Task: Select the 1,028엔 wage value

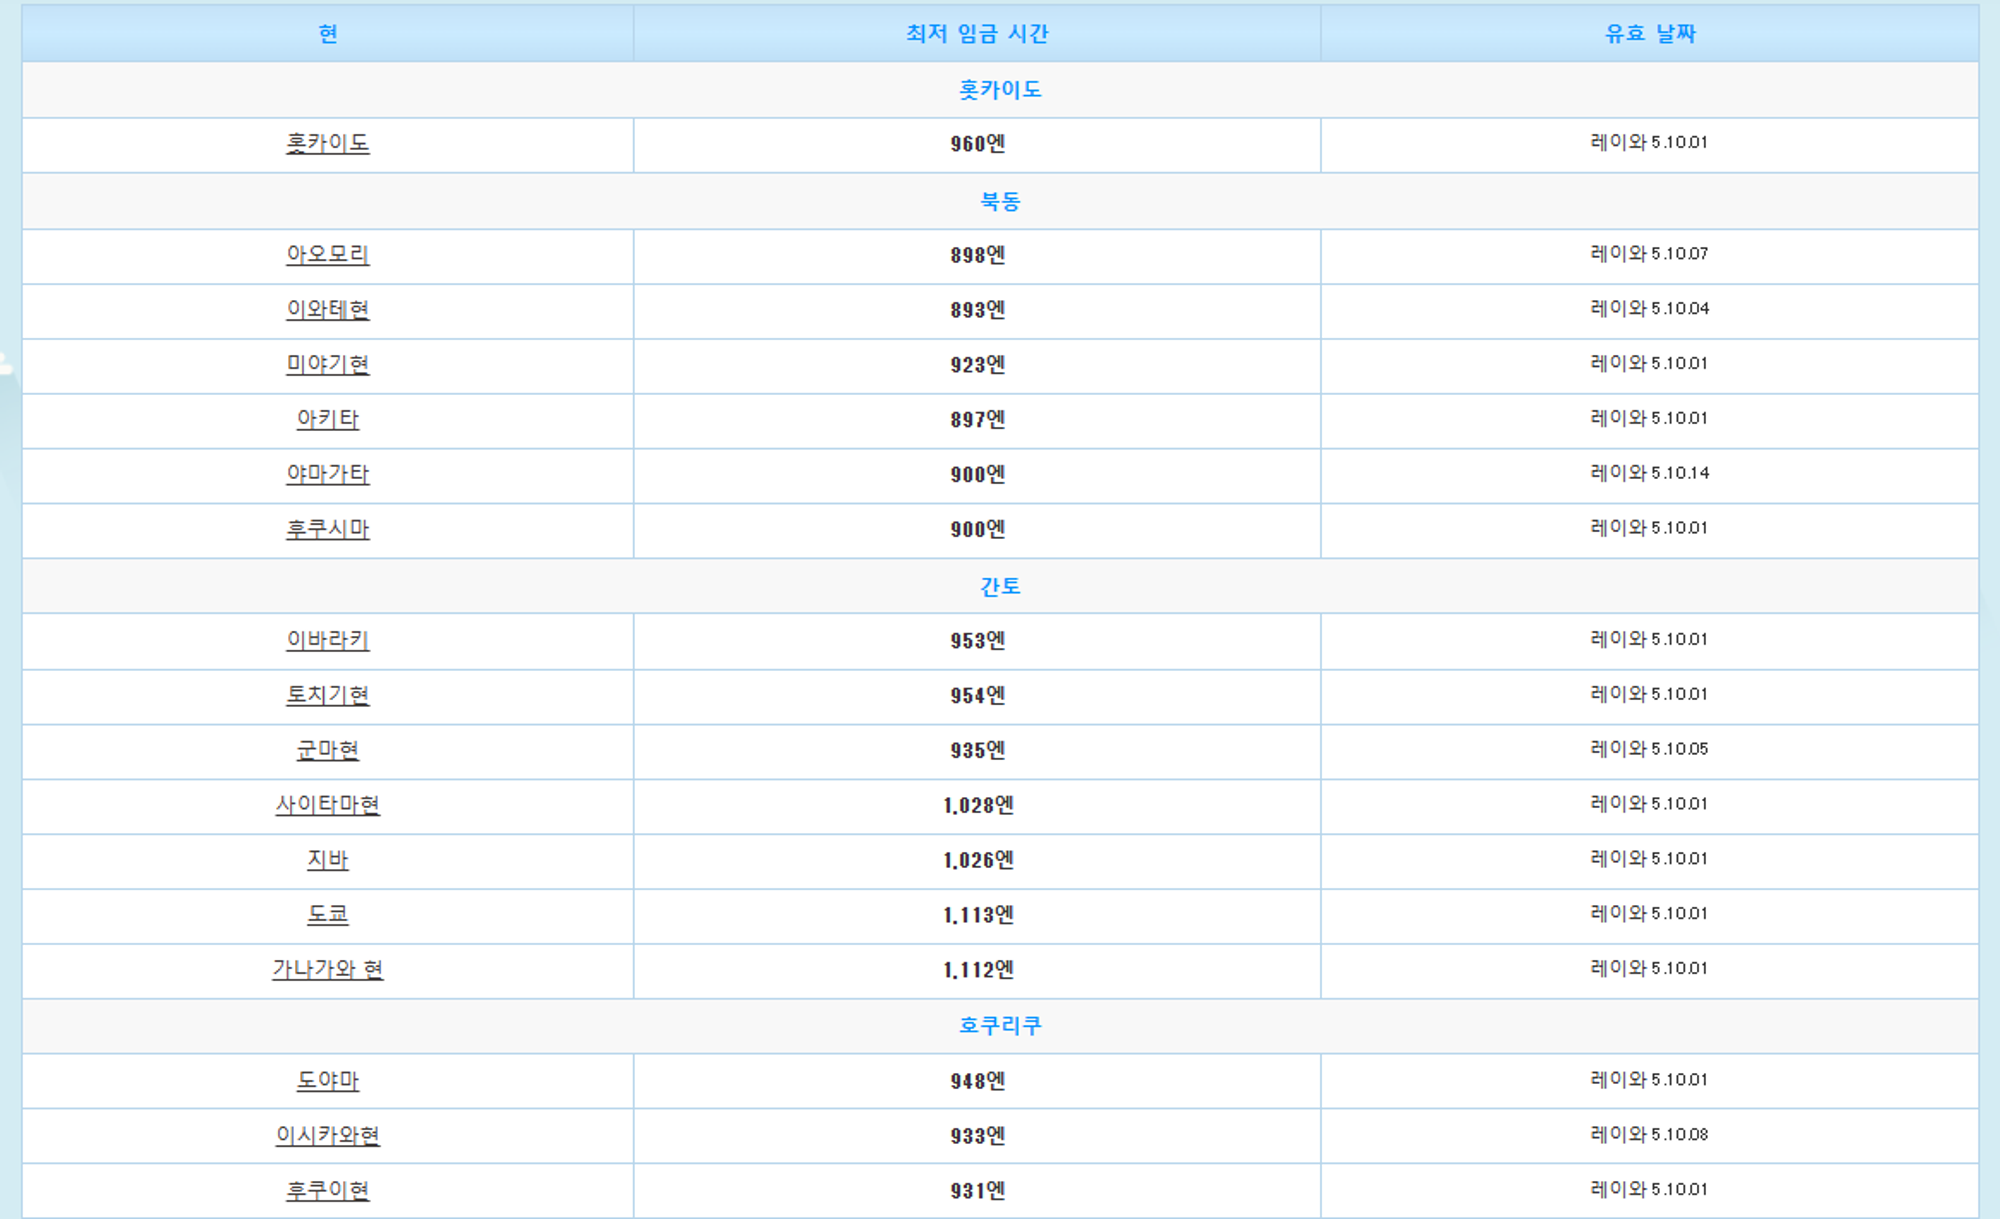Action: (978, 806)
